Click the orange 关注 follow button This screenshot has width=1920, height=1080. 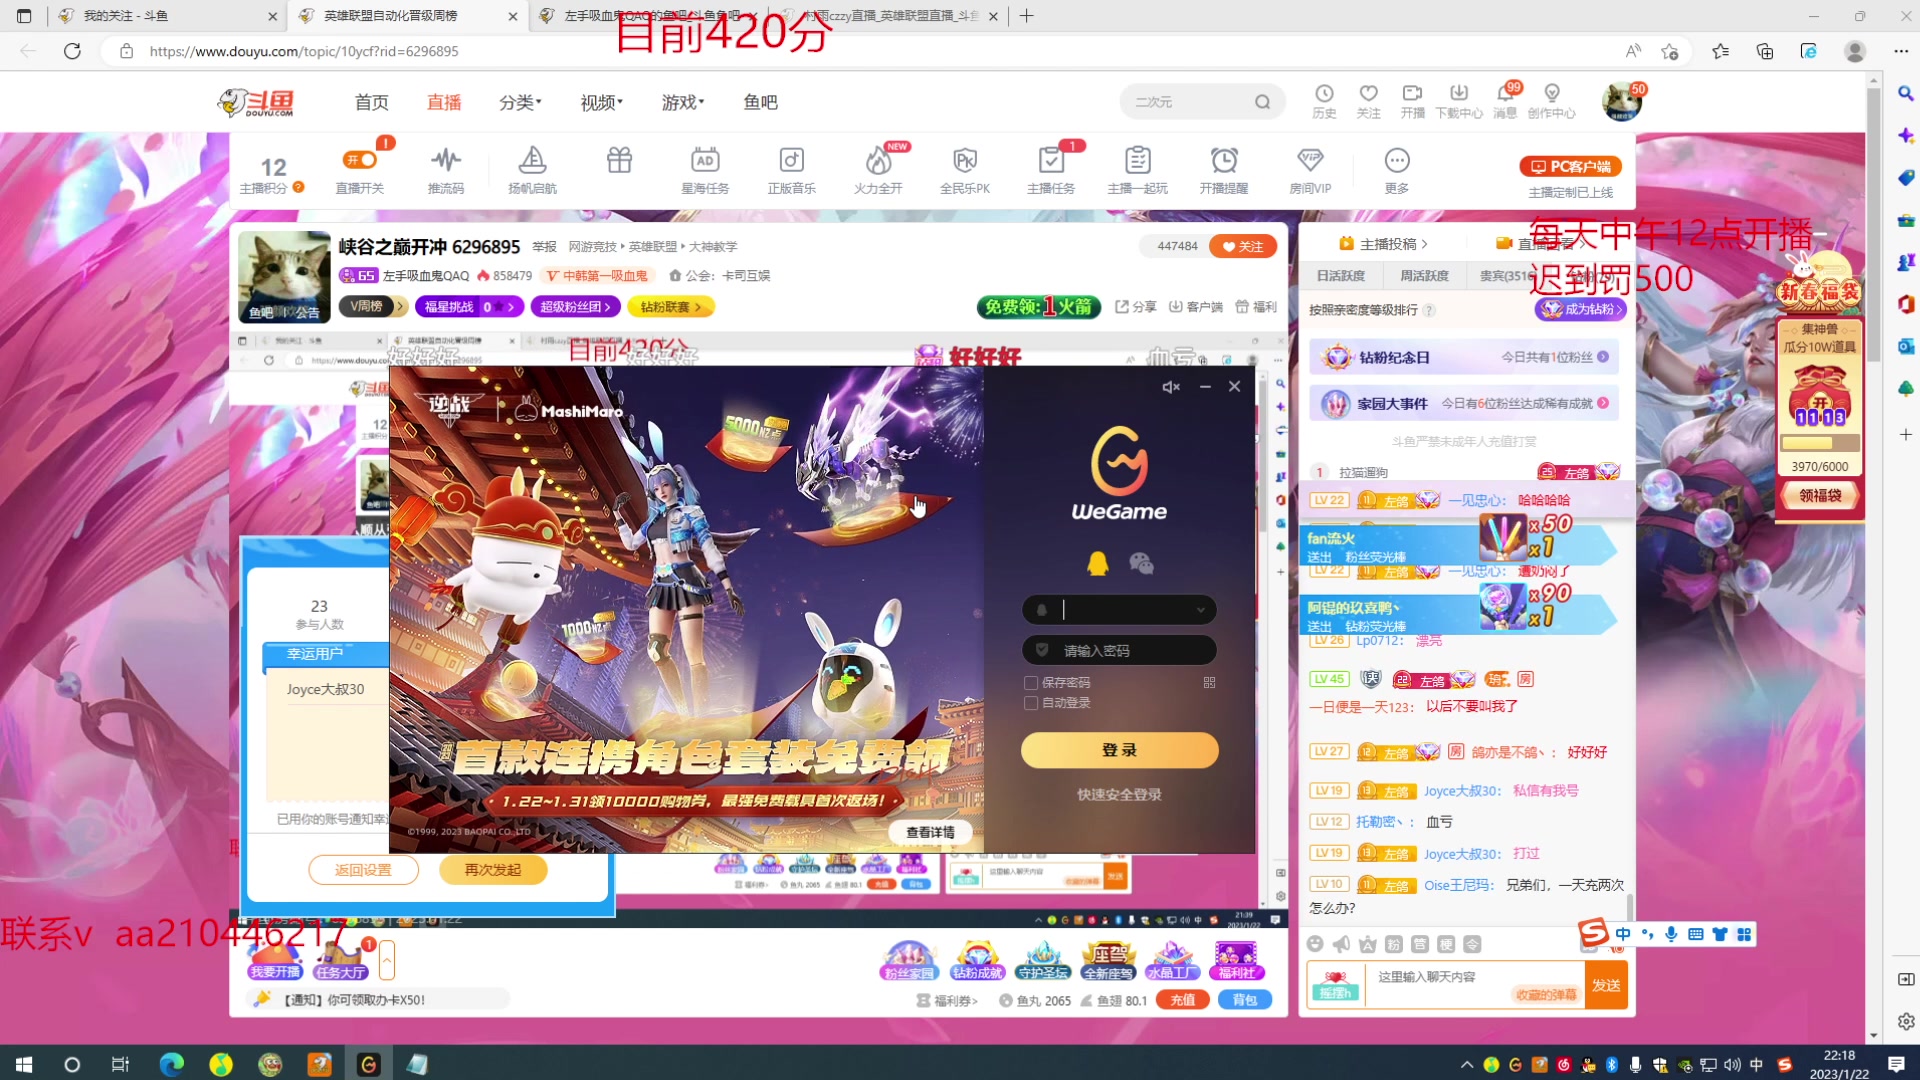pos(1242,246)
